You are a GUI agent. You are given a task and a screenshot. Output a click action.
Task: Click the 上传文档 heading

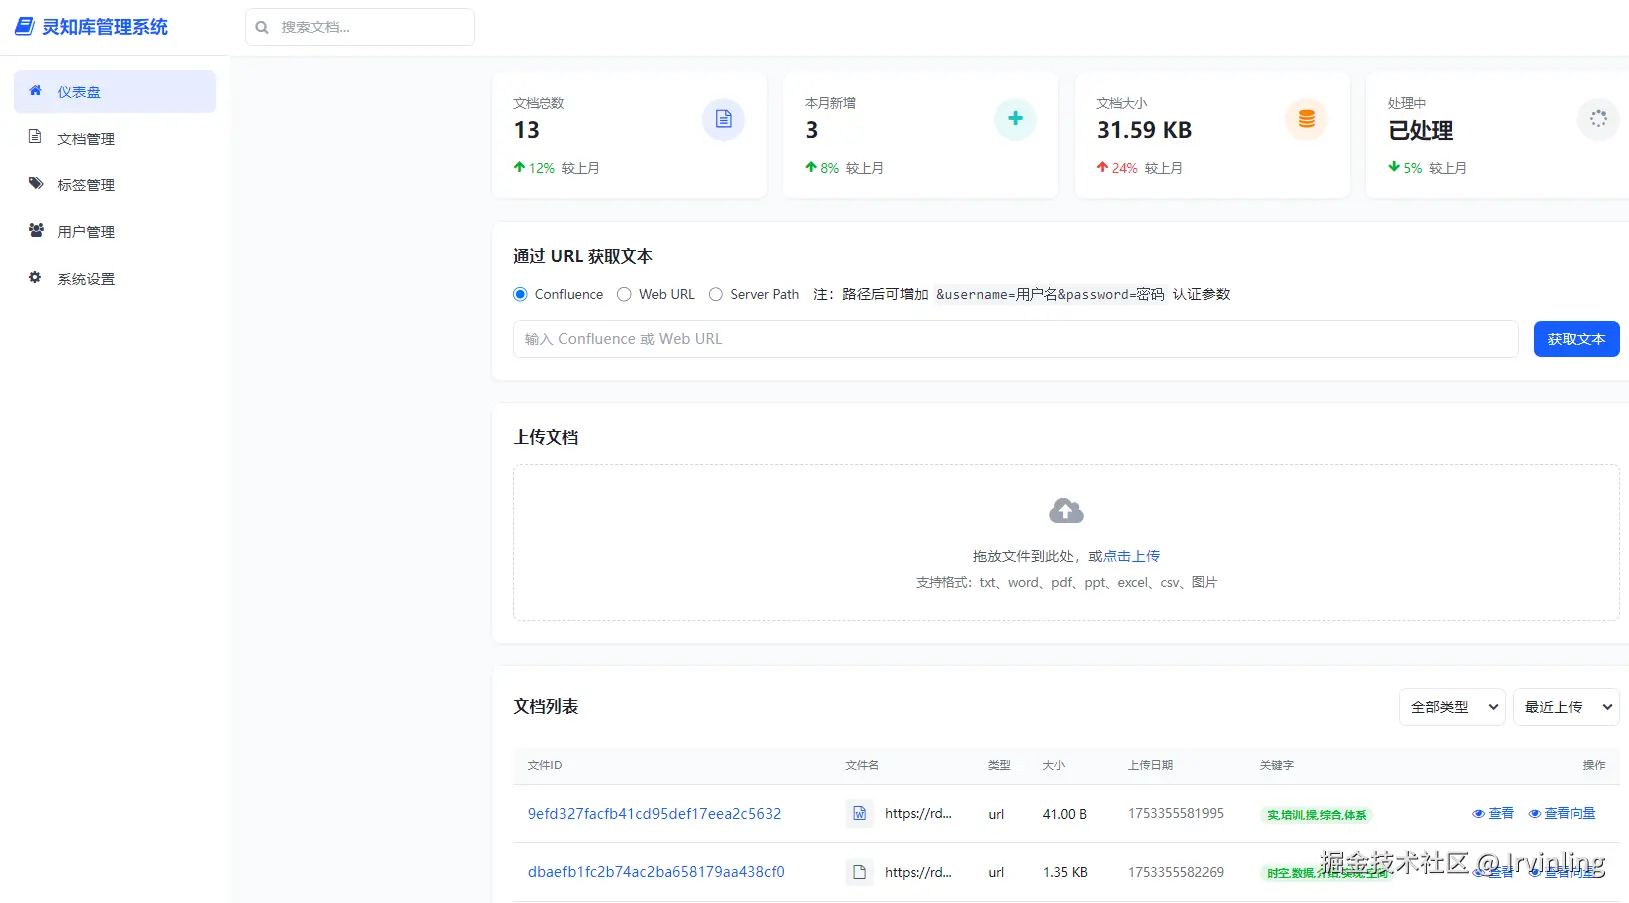tap(546, 438)
